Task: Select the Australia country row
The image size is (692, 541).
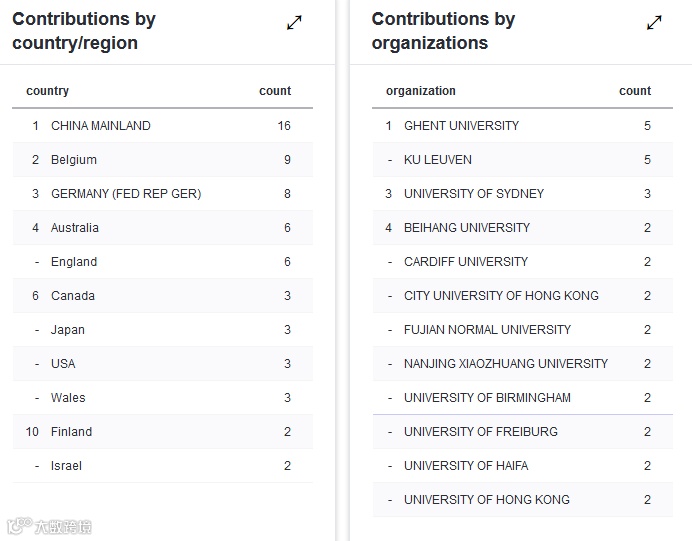Action: point(75,228)
